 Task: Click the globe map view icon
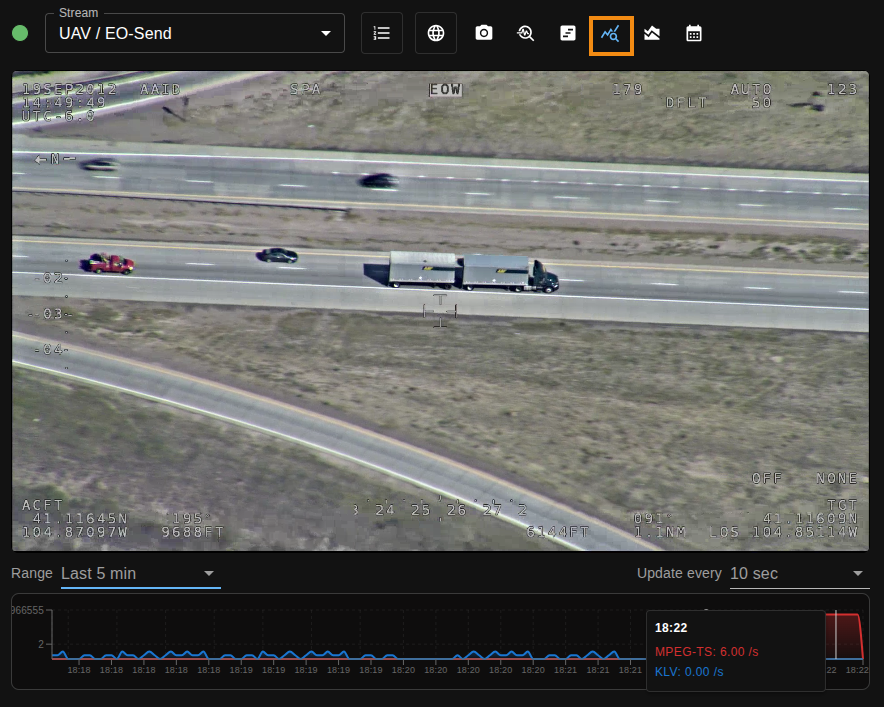pyautogui.click(x=436, y=33)
